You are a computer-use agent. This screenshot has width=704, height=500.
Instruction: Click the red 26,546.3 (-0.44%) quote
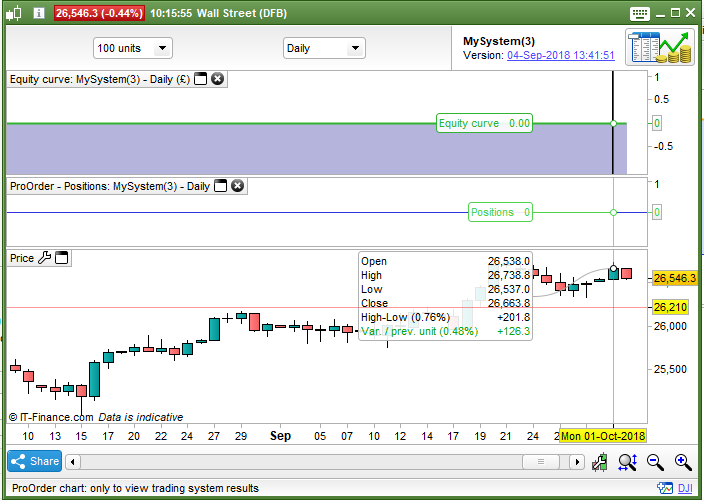point(99,13)
